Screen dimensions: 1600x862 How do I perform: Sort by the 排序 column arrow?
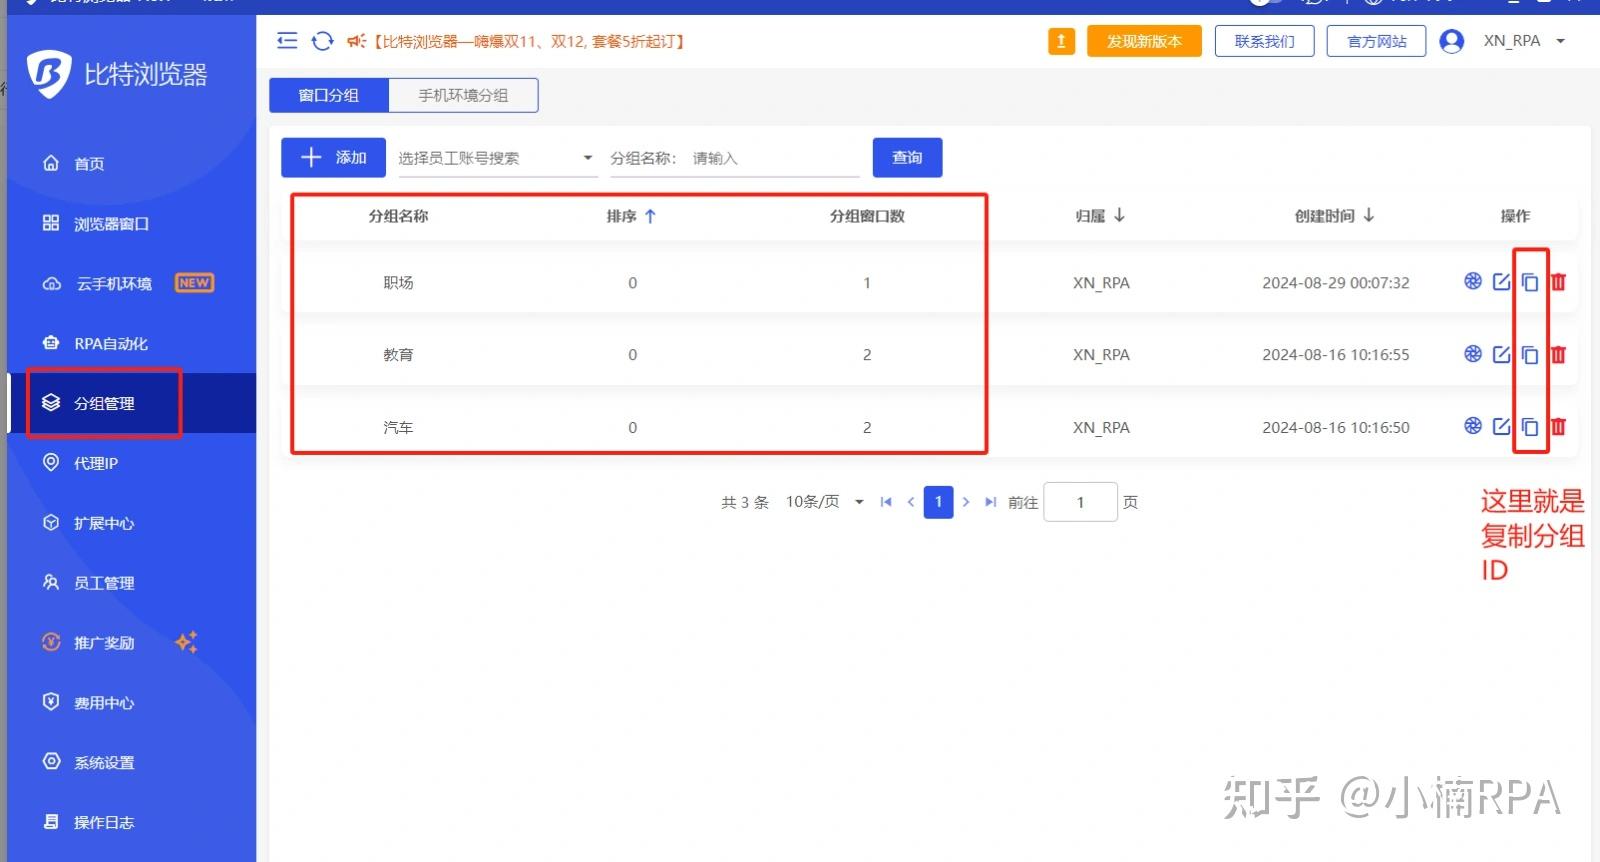click(650, 216)
